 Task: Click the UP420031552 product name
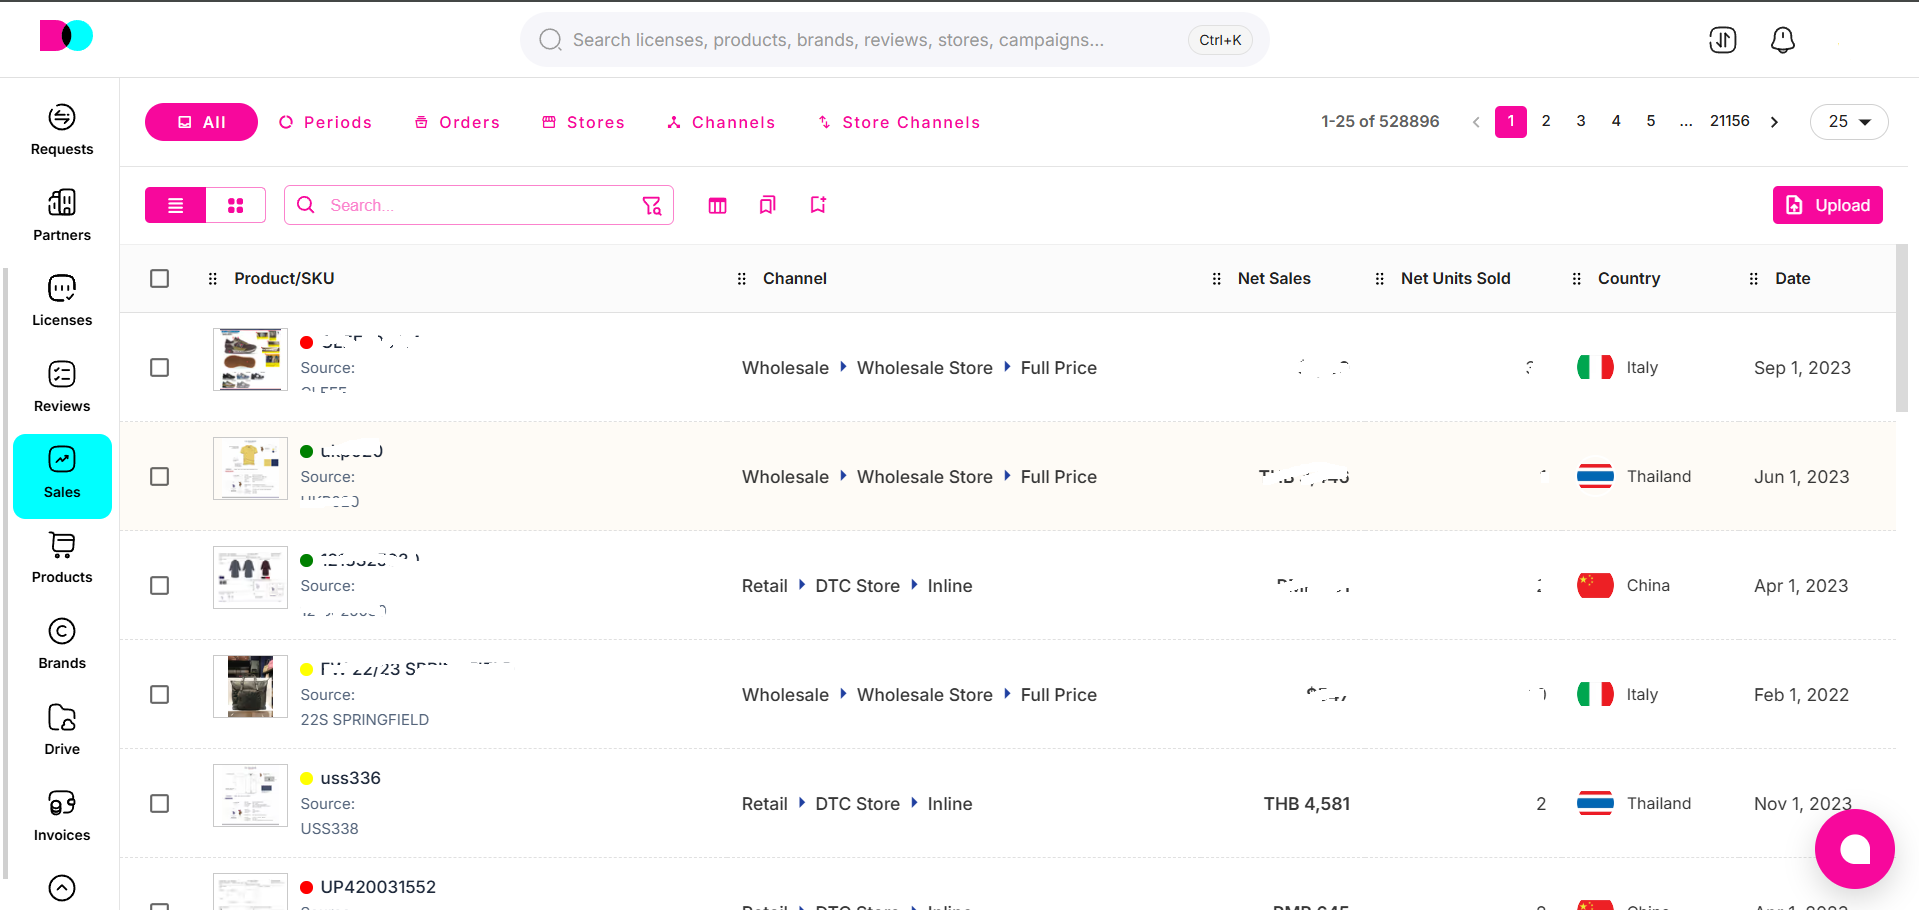[x=378, y=887]
